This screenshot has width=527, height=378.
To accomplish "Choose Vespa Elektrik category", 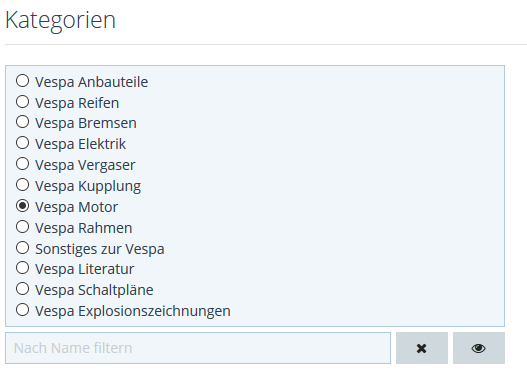I will point(23,143).
